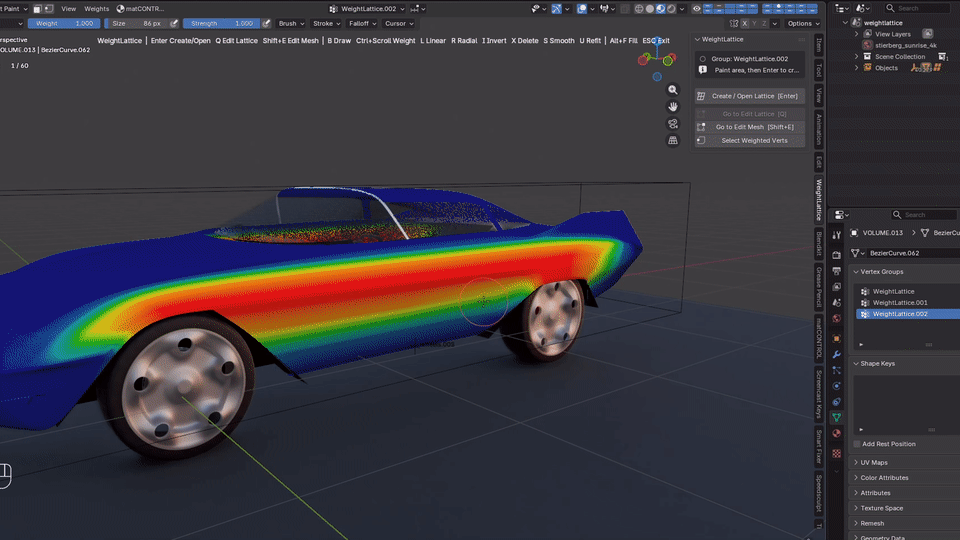Open the green Object Data tab icon
This screenshot has width=960, height=540.
836,418
